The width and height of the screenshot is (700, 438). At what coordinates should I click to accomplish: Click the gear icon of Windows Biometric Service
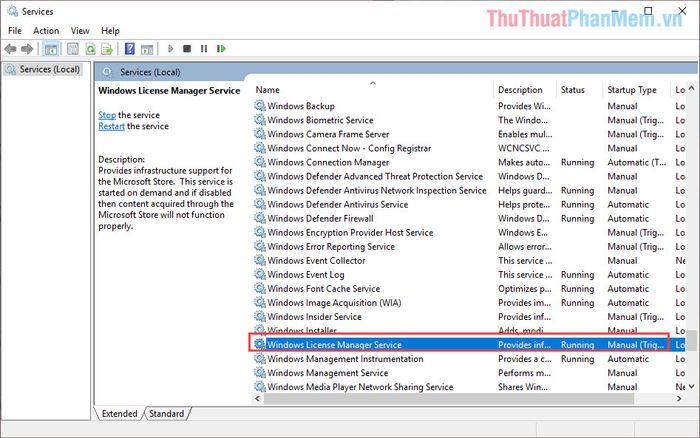(260, 120)
